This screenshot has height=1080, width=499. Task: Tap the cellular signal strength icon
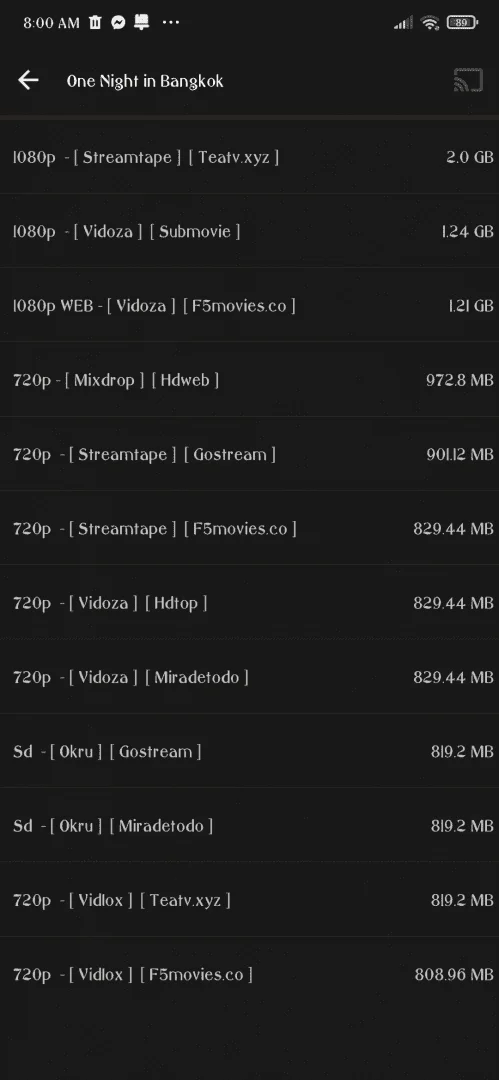point(403,23)
